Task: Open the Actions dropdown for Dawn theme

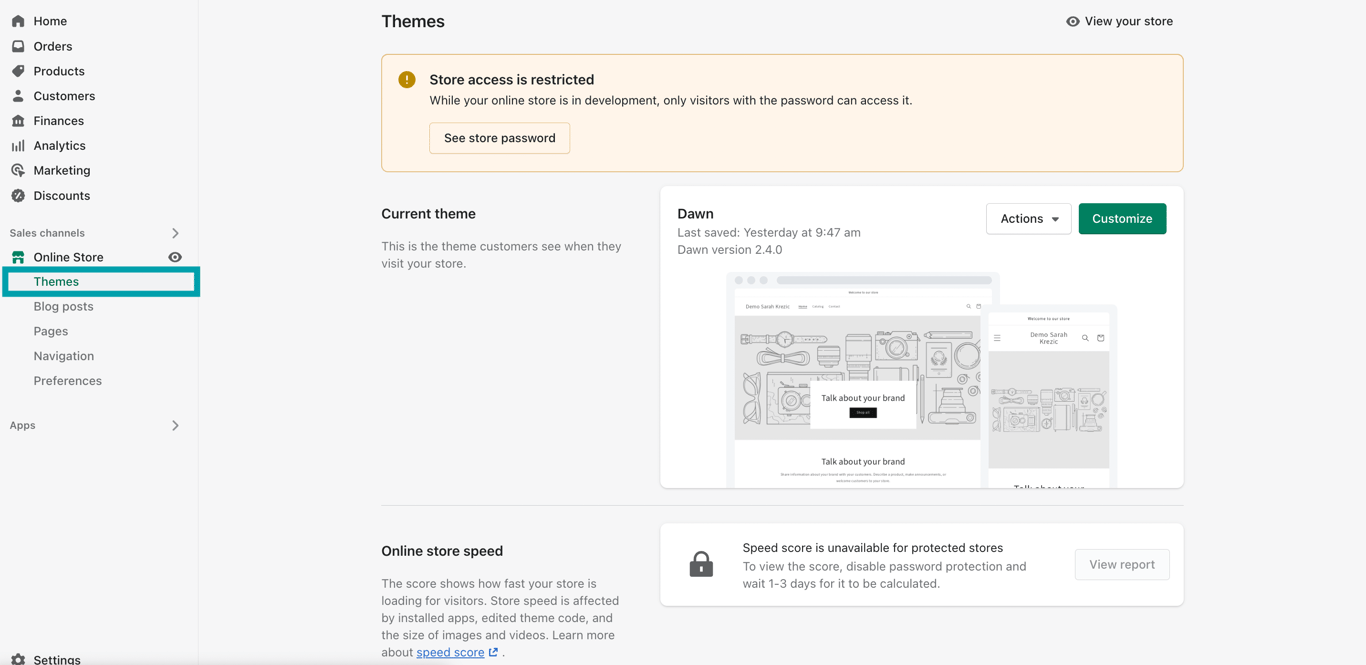Action: pyautogui.click(x=1028, y=219)
